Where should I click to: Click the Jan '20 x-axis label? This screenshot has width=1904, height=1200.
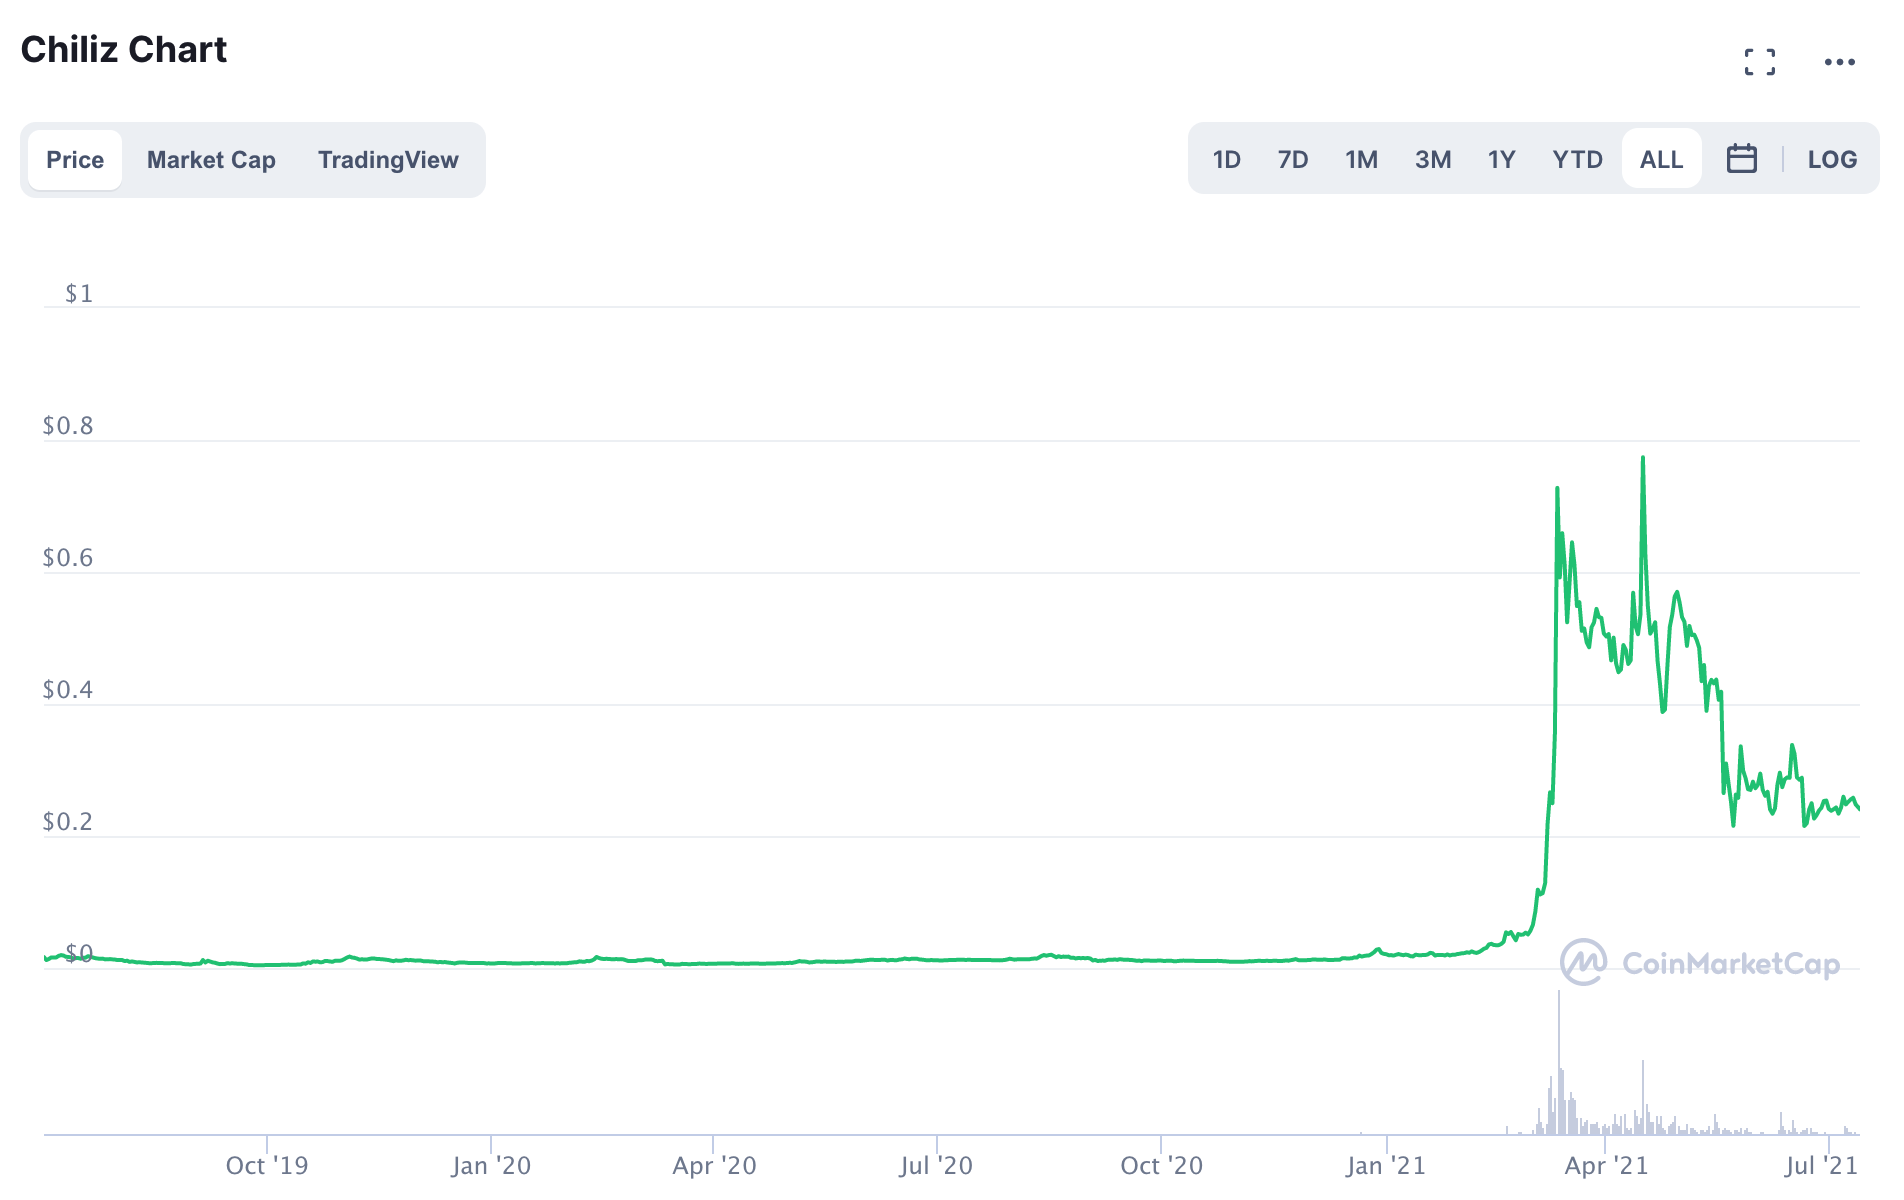pos(491,1166)
